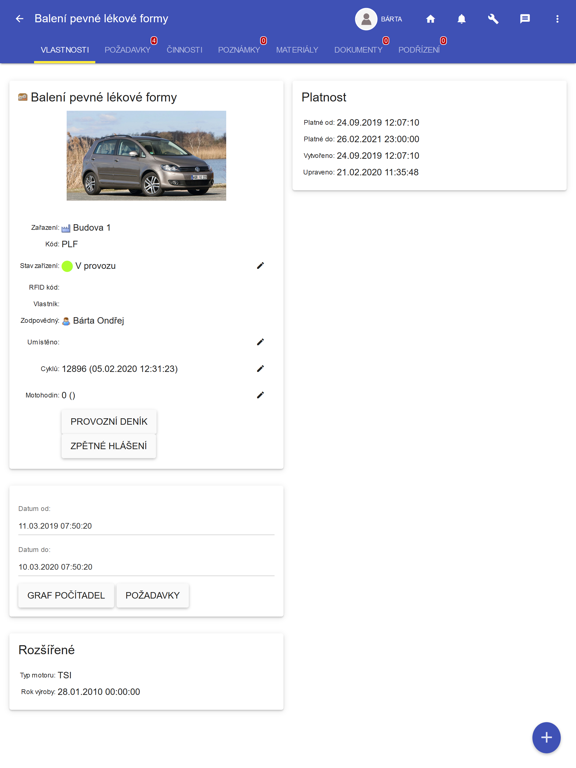Click the PLF code value
The height and width of the screenshot is (768, 576).
(x=70, y=244)
